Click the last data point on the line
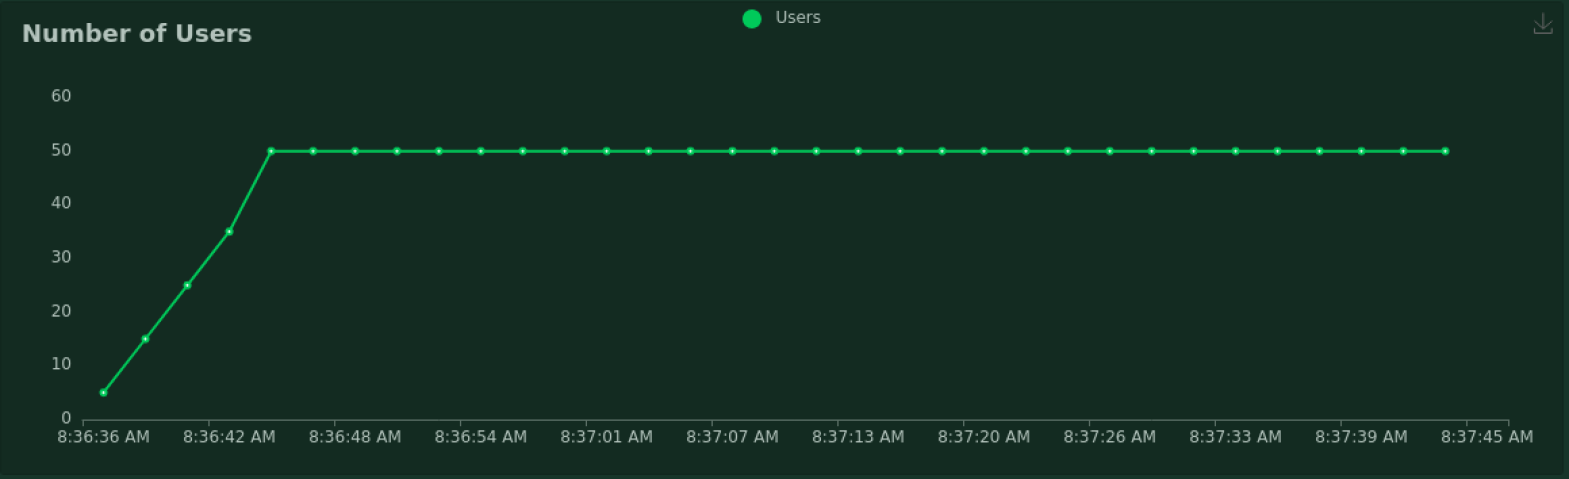Image resolution: width=1569 pixels, height=479 pixels. [1445, 151]
